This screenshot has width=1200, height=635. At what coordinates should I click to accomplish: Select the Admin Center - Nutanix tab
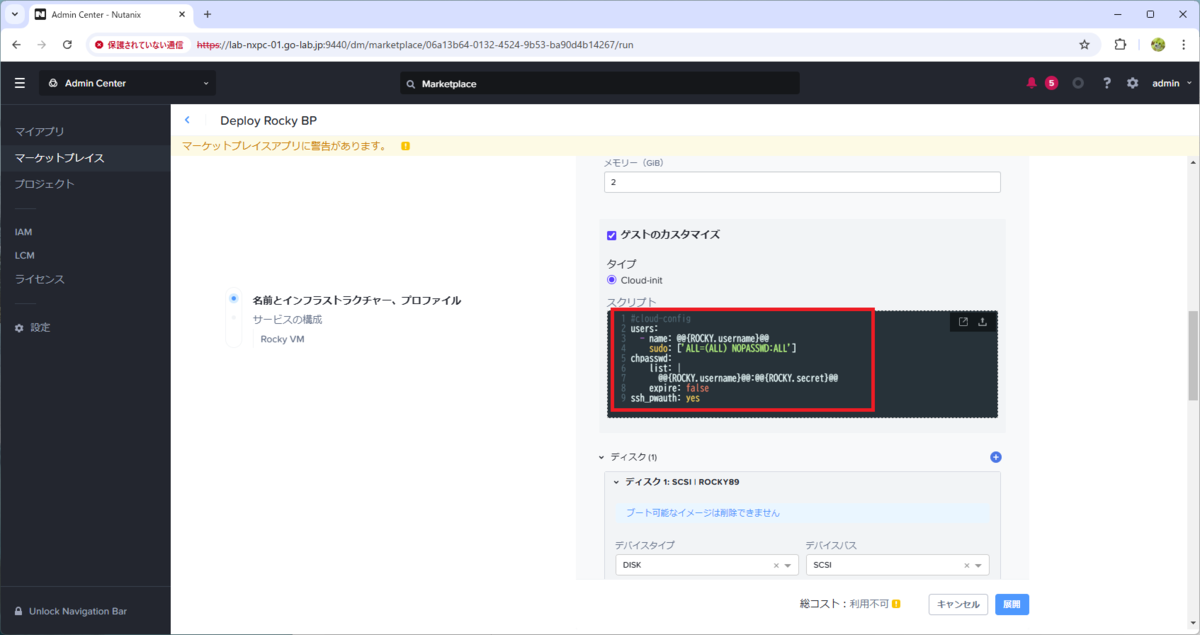point(110,15)
